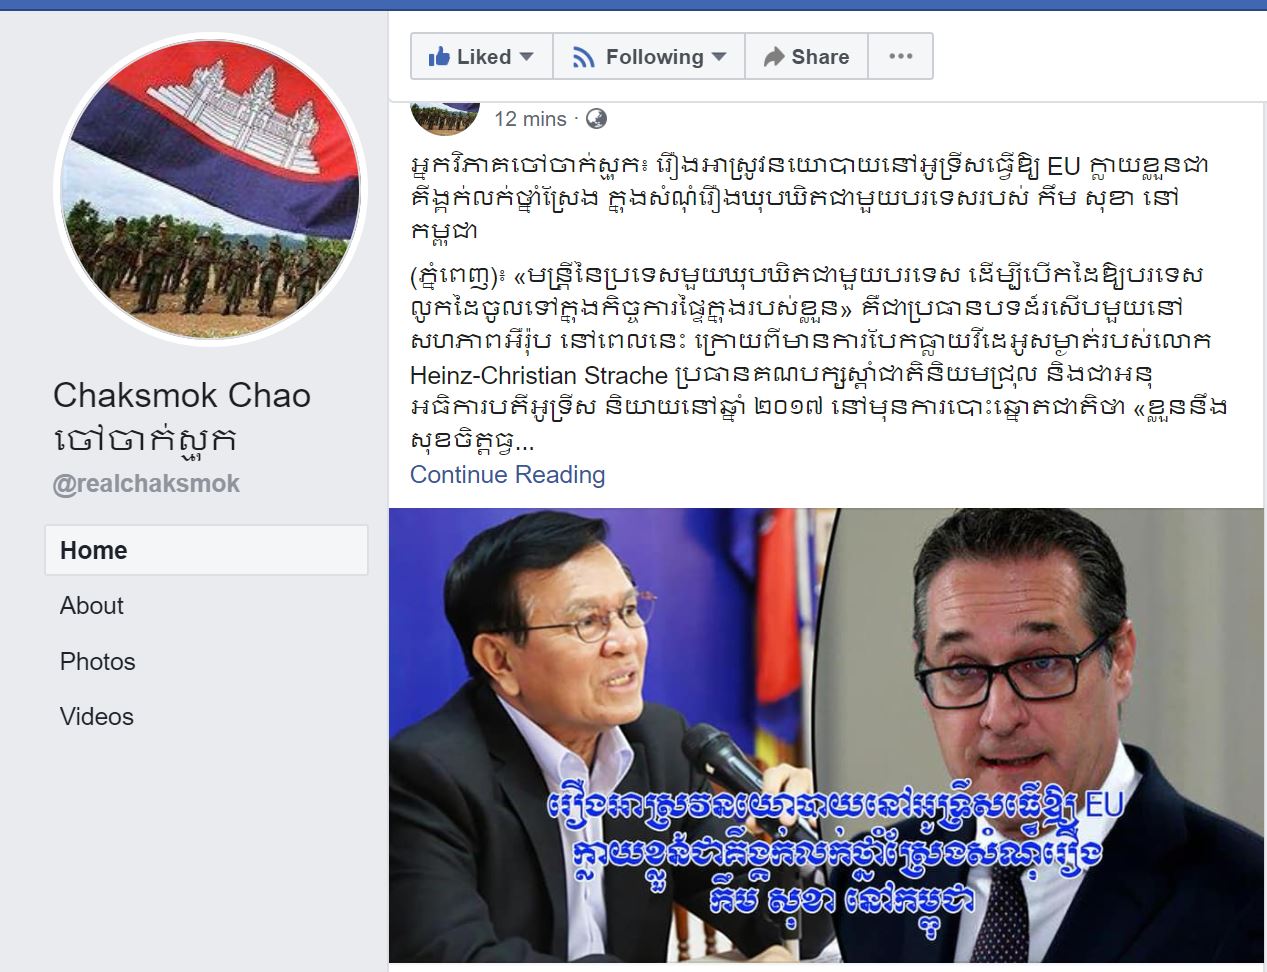Expand the Following dropdown arrow
The height and width of the screenshot is (972, 1267).
tap(719, 57)
